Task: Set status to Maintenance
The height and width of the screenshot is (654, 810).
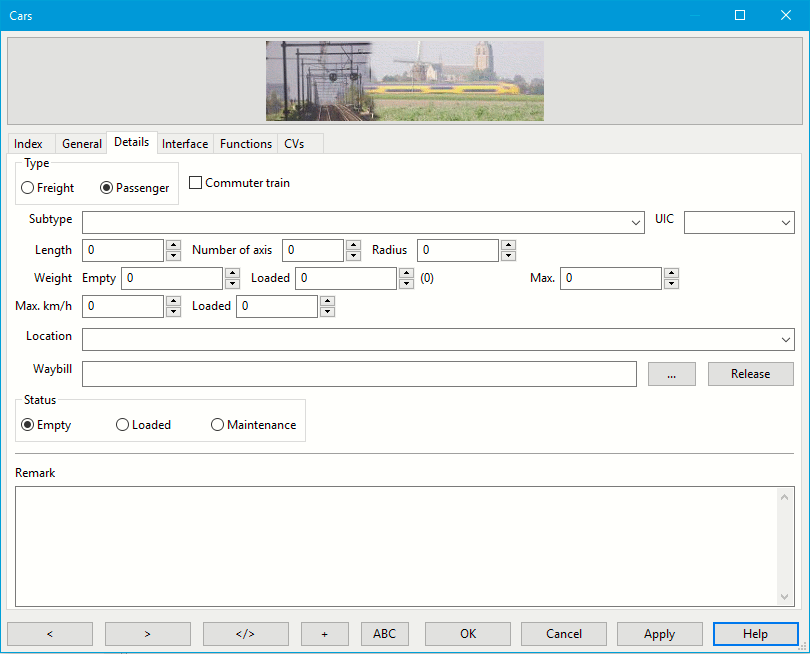Action: [x=218, y=425]
